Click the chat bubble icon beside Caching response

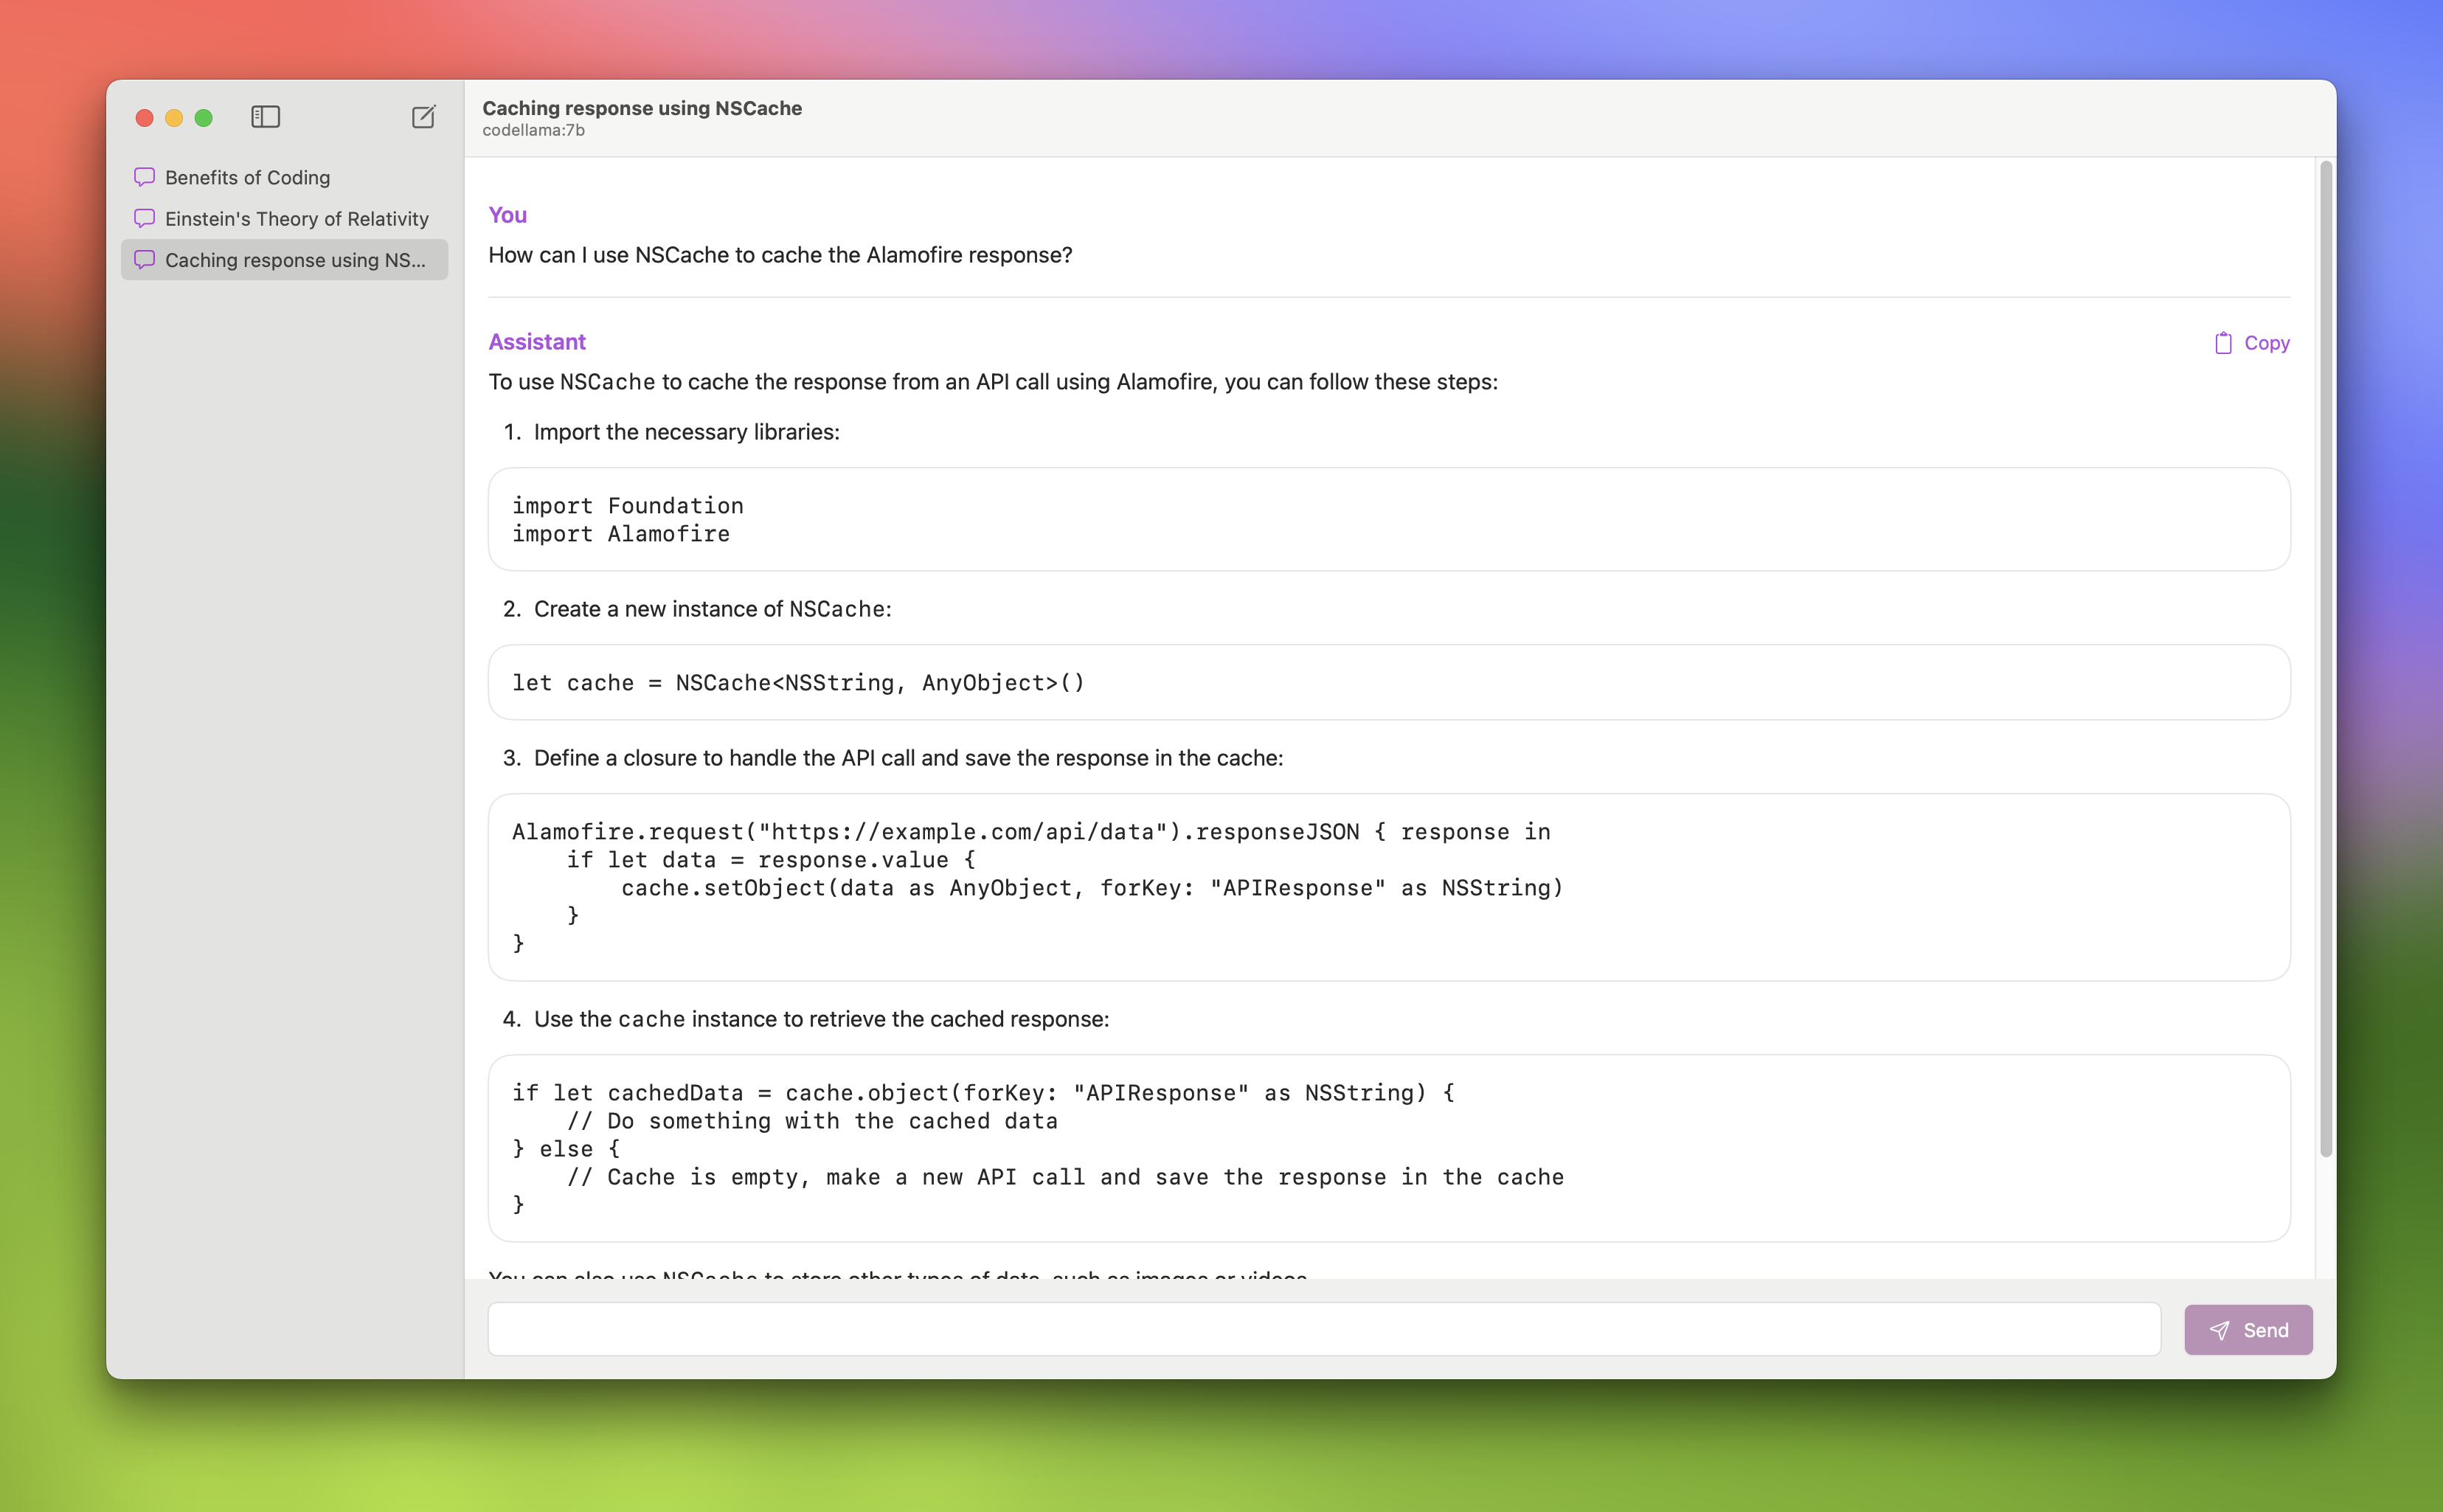(144, 260)
